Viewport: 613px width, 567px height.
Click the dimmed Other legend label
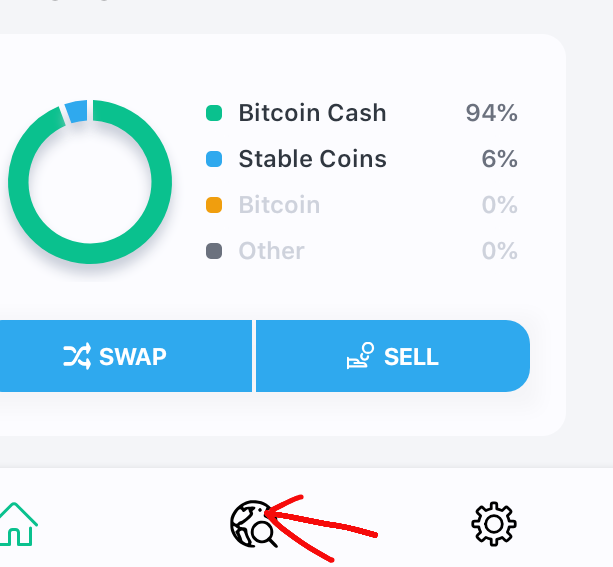pos(271,251)
